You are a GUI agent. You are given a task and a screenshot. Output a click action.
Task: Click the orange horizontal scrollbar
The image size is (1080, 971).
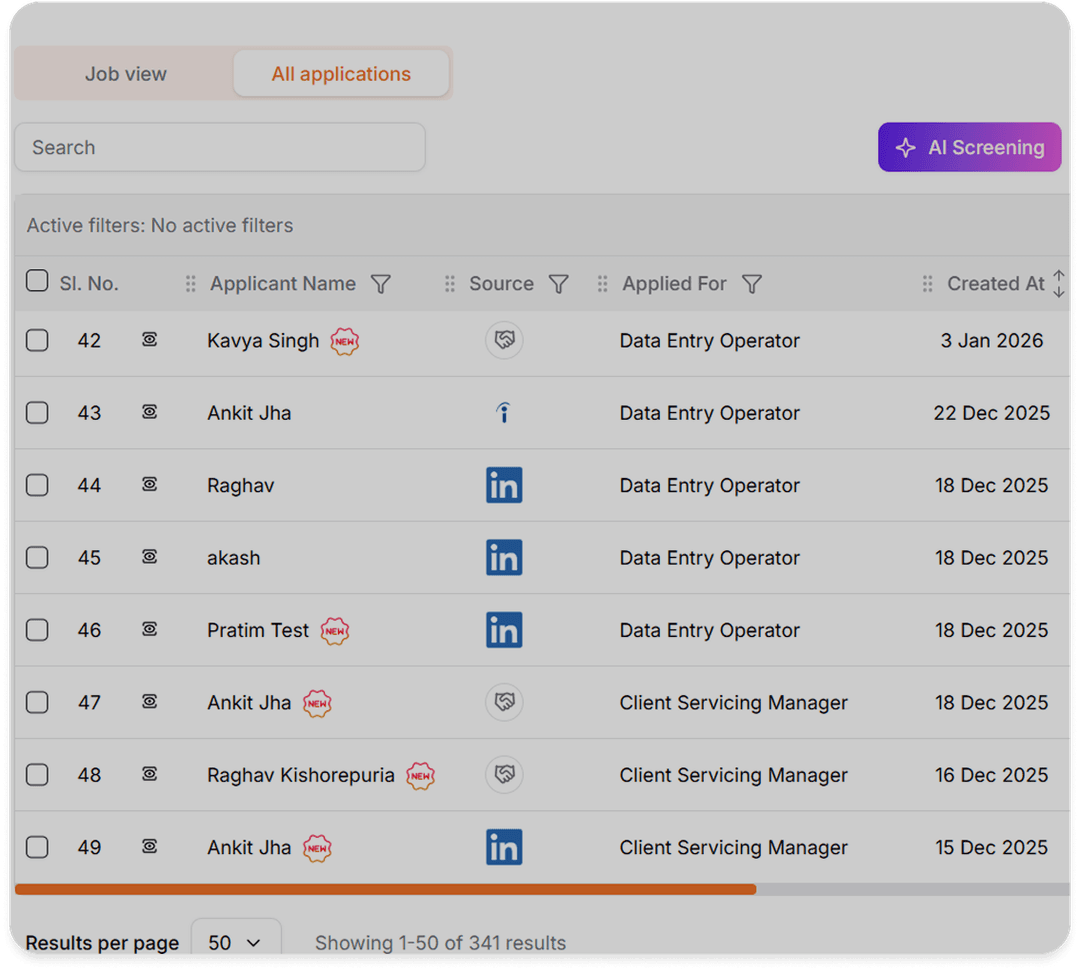pyautogui.click(x=385, y=889)
